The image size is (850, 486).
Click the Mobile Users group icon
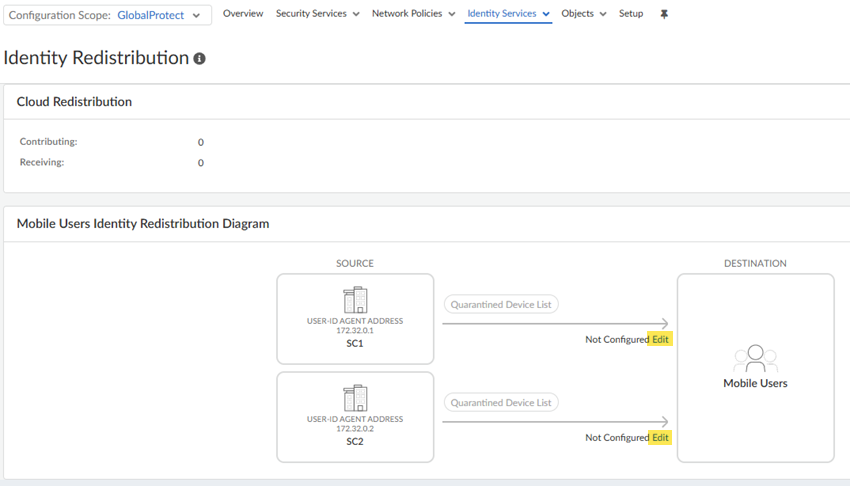(755, 359)
